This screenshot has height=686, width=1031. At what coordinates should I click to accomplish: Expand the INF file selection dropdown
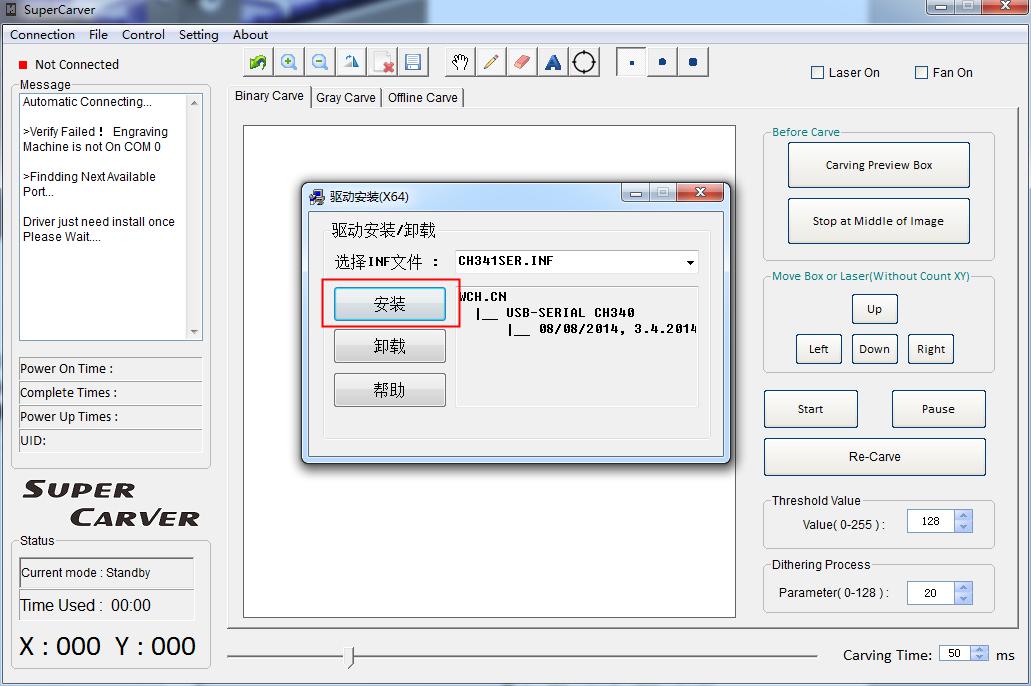coord(690,263)
